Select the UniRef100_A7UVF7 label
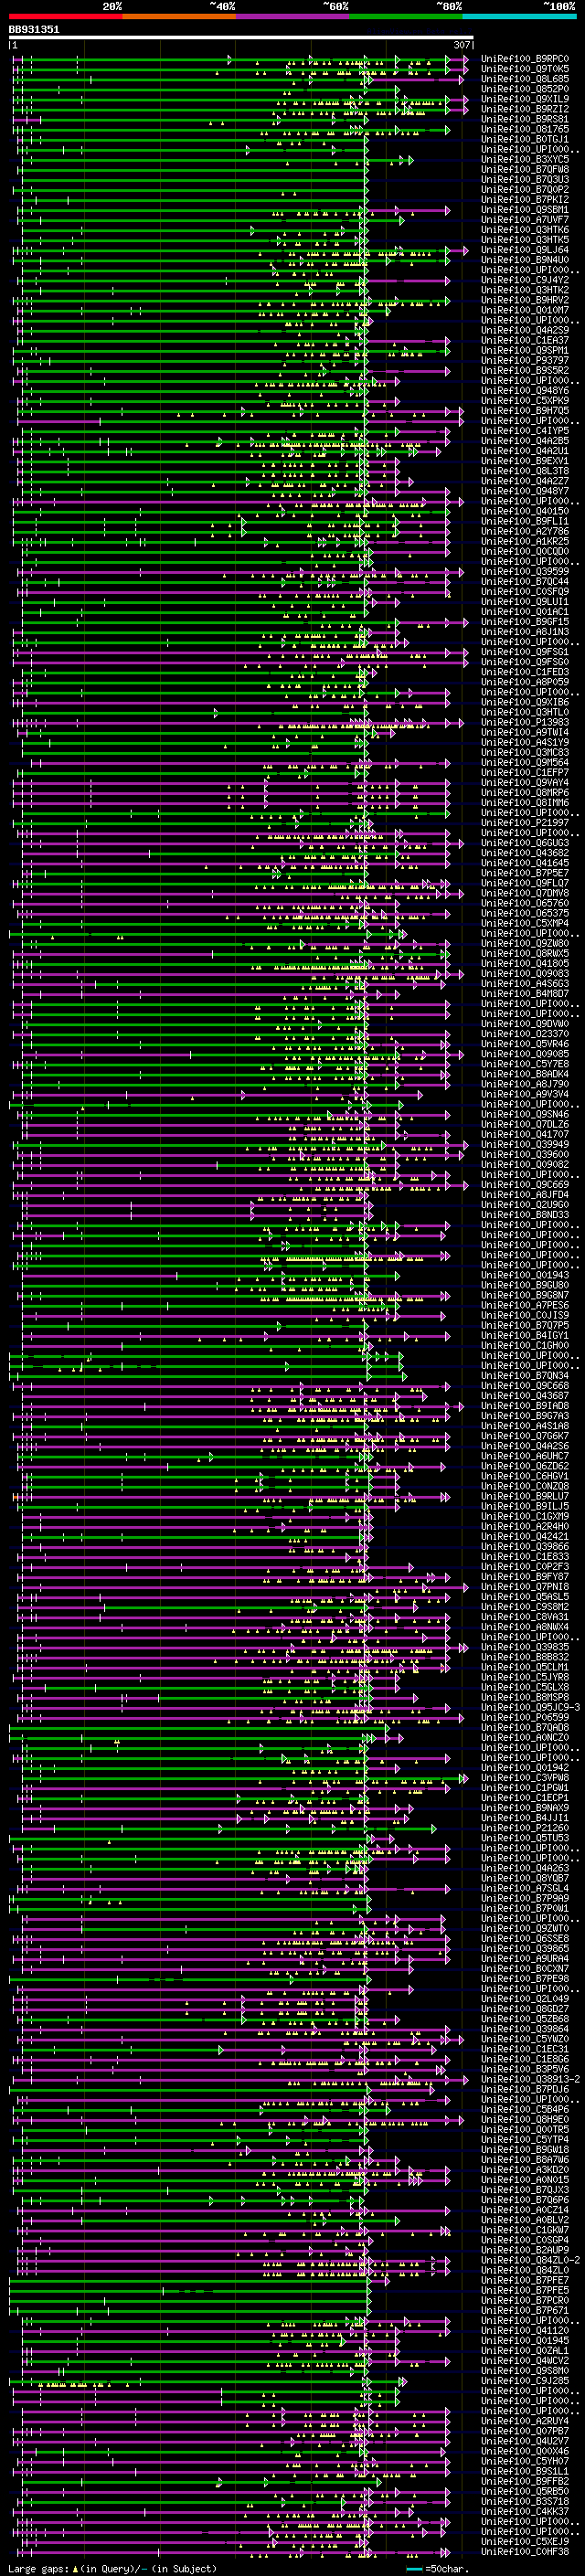 tap(525, 220)
